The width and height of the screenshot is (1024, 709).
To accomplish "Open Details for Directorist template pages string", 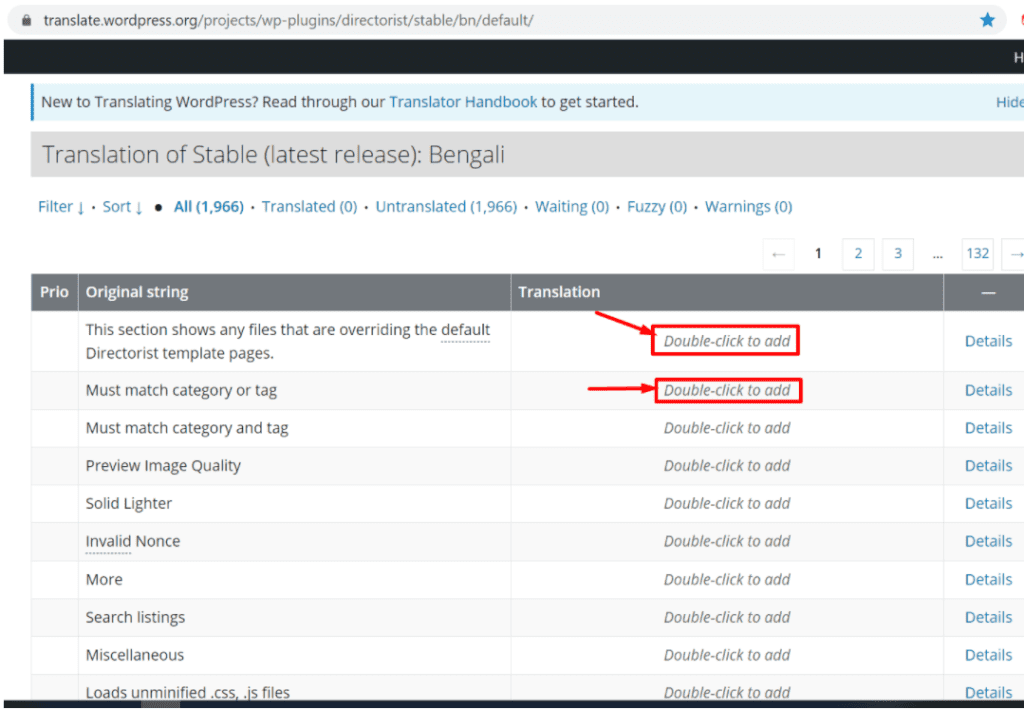I will (988, 341).
